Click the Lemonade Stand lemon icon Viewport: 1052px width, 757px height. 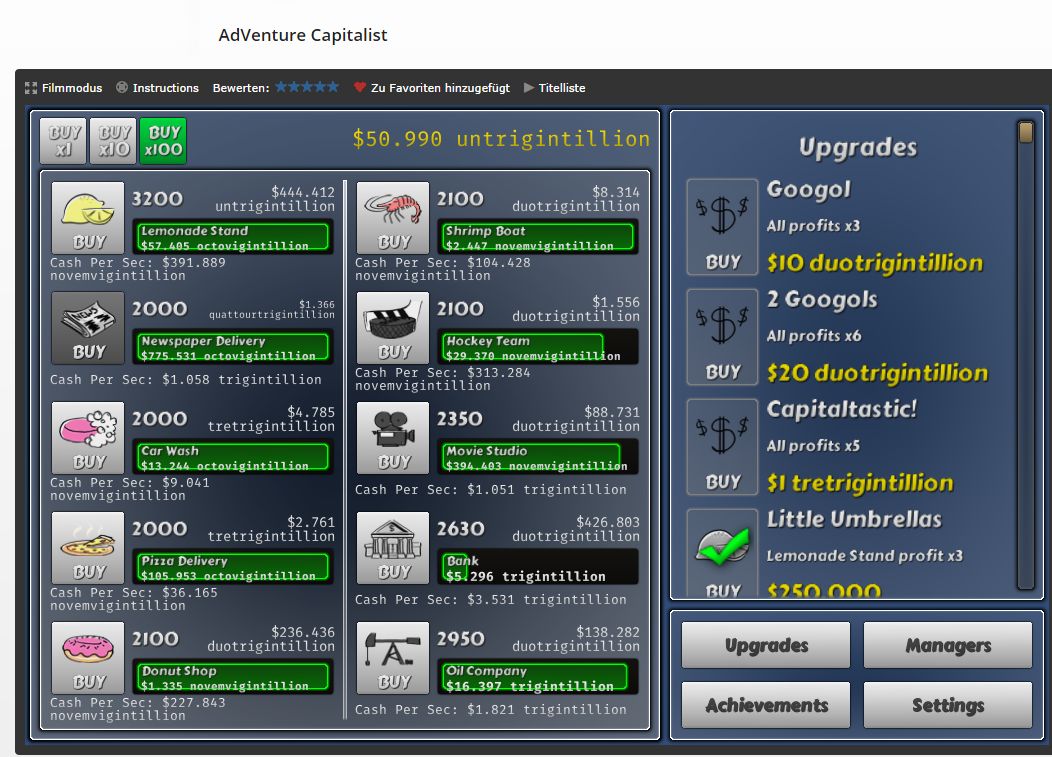click(88, 217)
